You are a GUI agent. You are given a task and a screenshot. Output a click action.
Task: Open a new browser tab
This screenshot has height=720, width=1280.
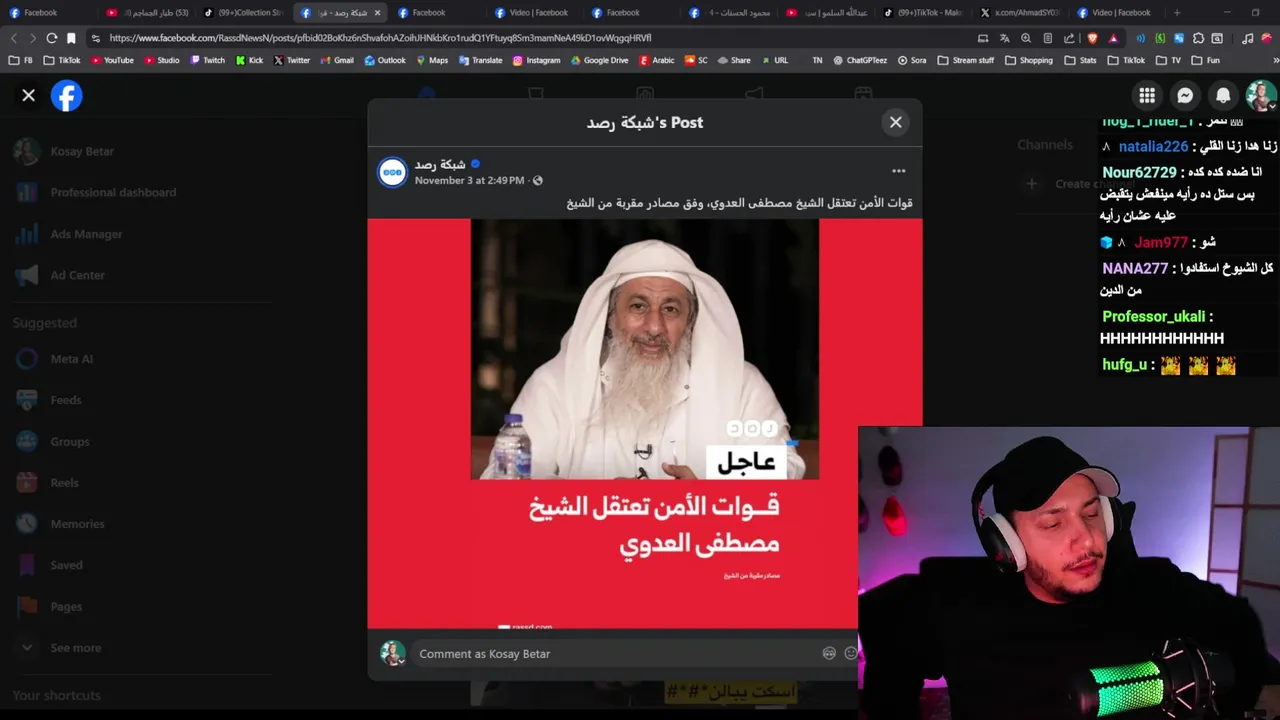(1177, 13)
